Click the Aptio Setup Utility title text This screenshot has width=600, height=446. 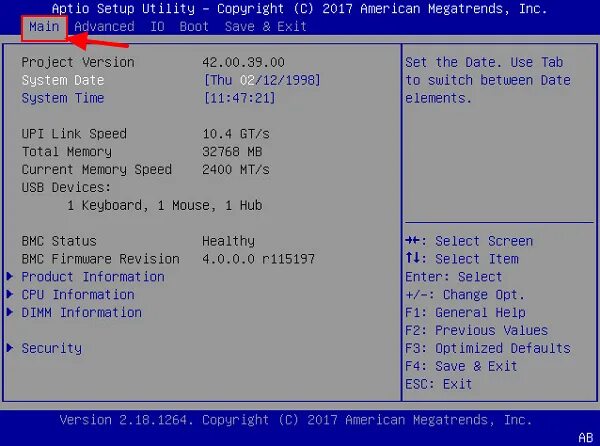pyautogui.click(x=299, y=9)
